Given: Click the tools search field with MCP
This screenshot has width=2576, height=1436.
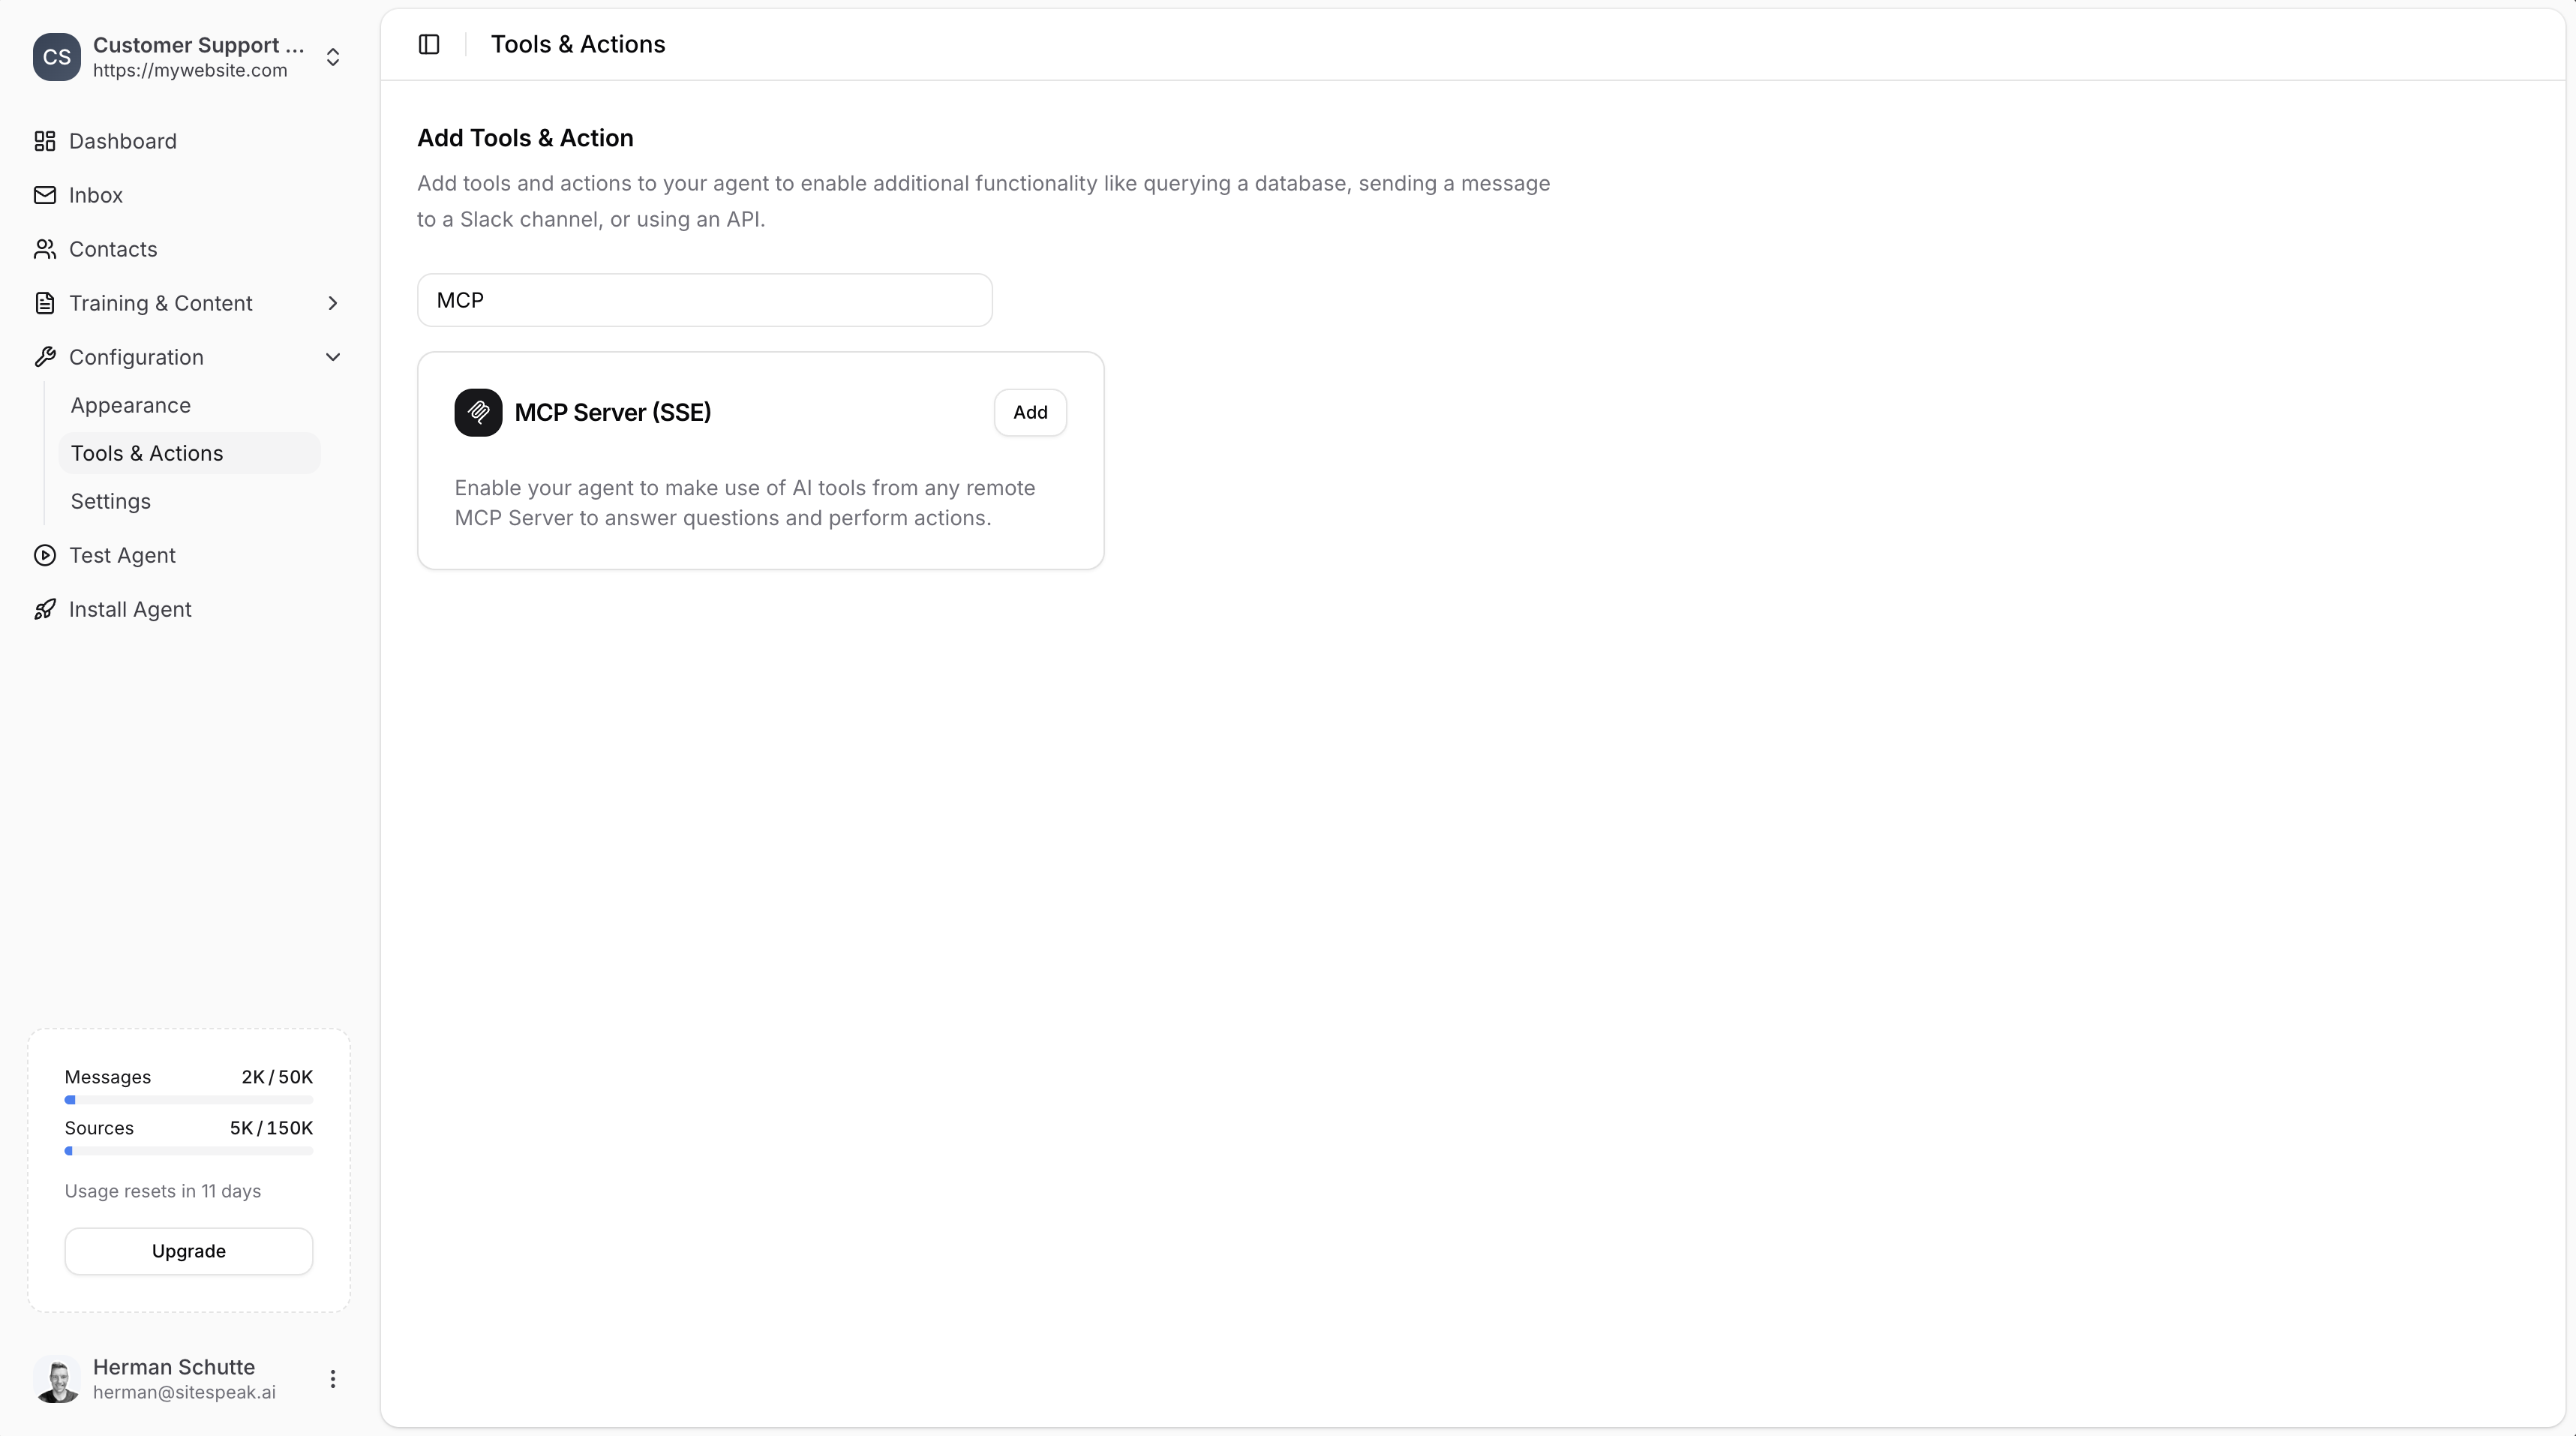Looking at the screenshot, I should (704, 300).
